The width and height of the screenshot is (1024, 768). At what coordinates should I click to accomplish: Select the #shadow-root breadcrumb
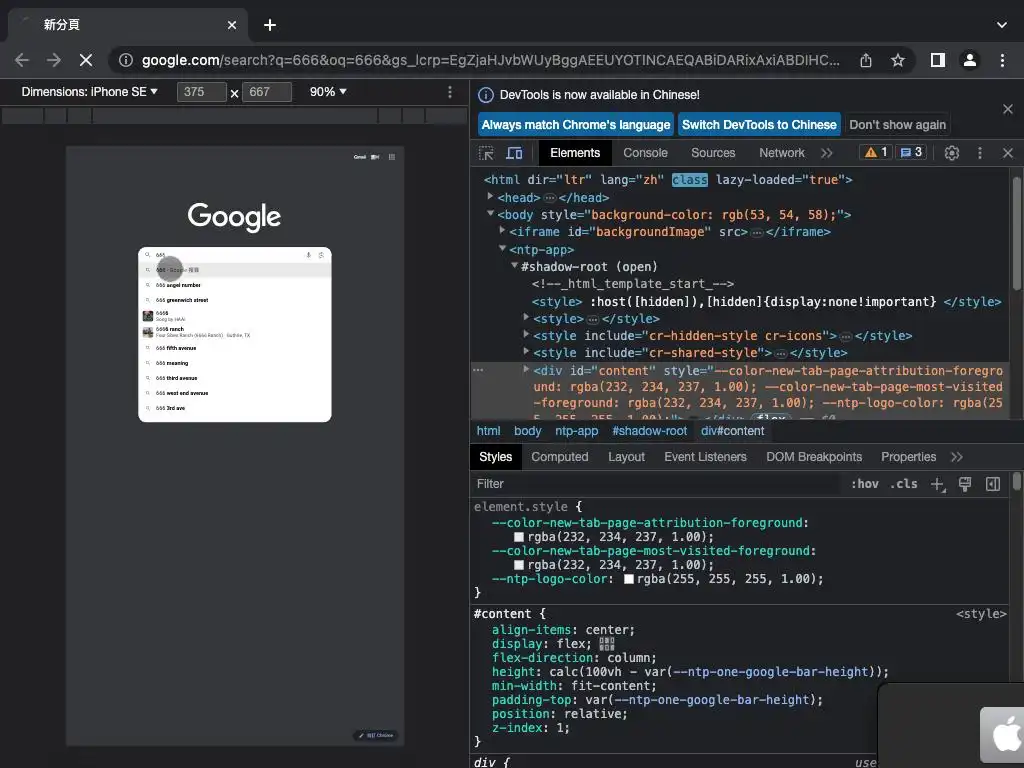click(x=649, y=431)
